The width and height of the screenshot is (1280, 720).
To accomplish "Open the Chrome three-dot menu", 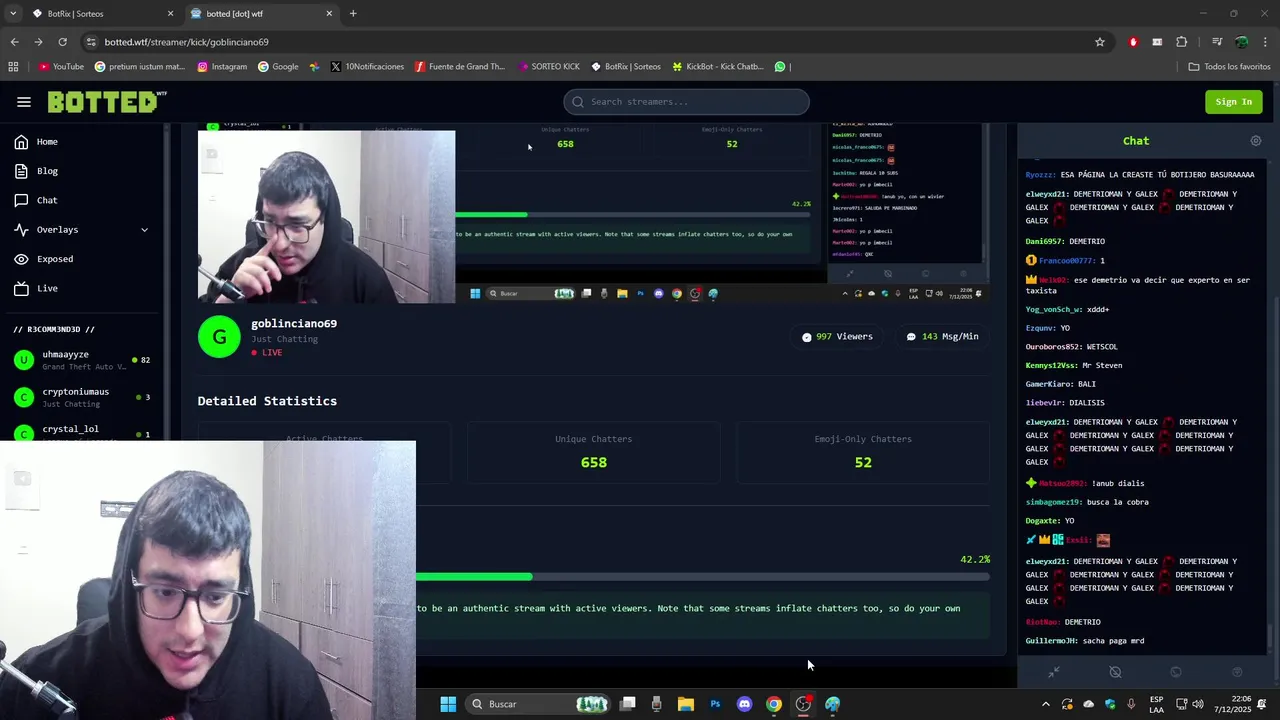I will coord(1264,42).
